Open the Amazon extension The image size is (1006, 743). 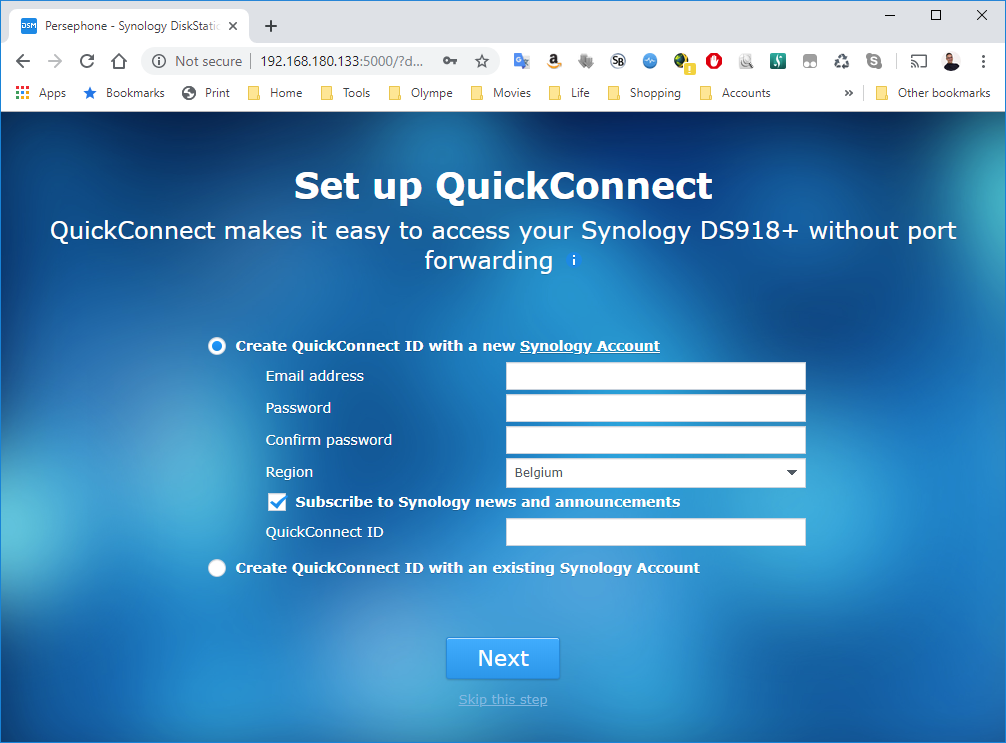[554, 61]
